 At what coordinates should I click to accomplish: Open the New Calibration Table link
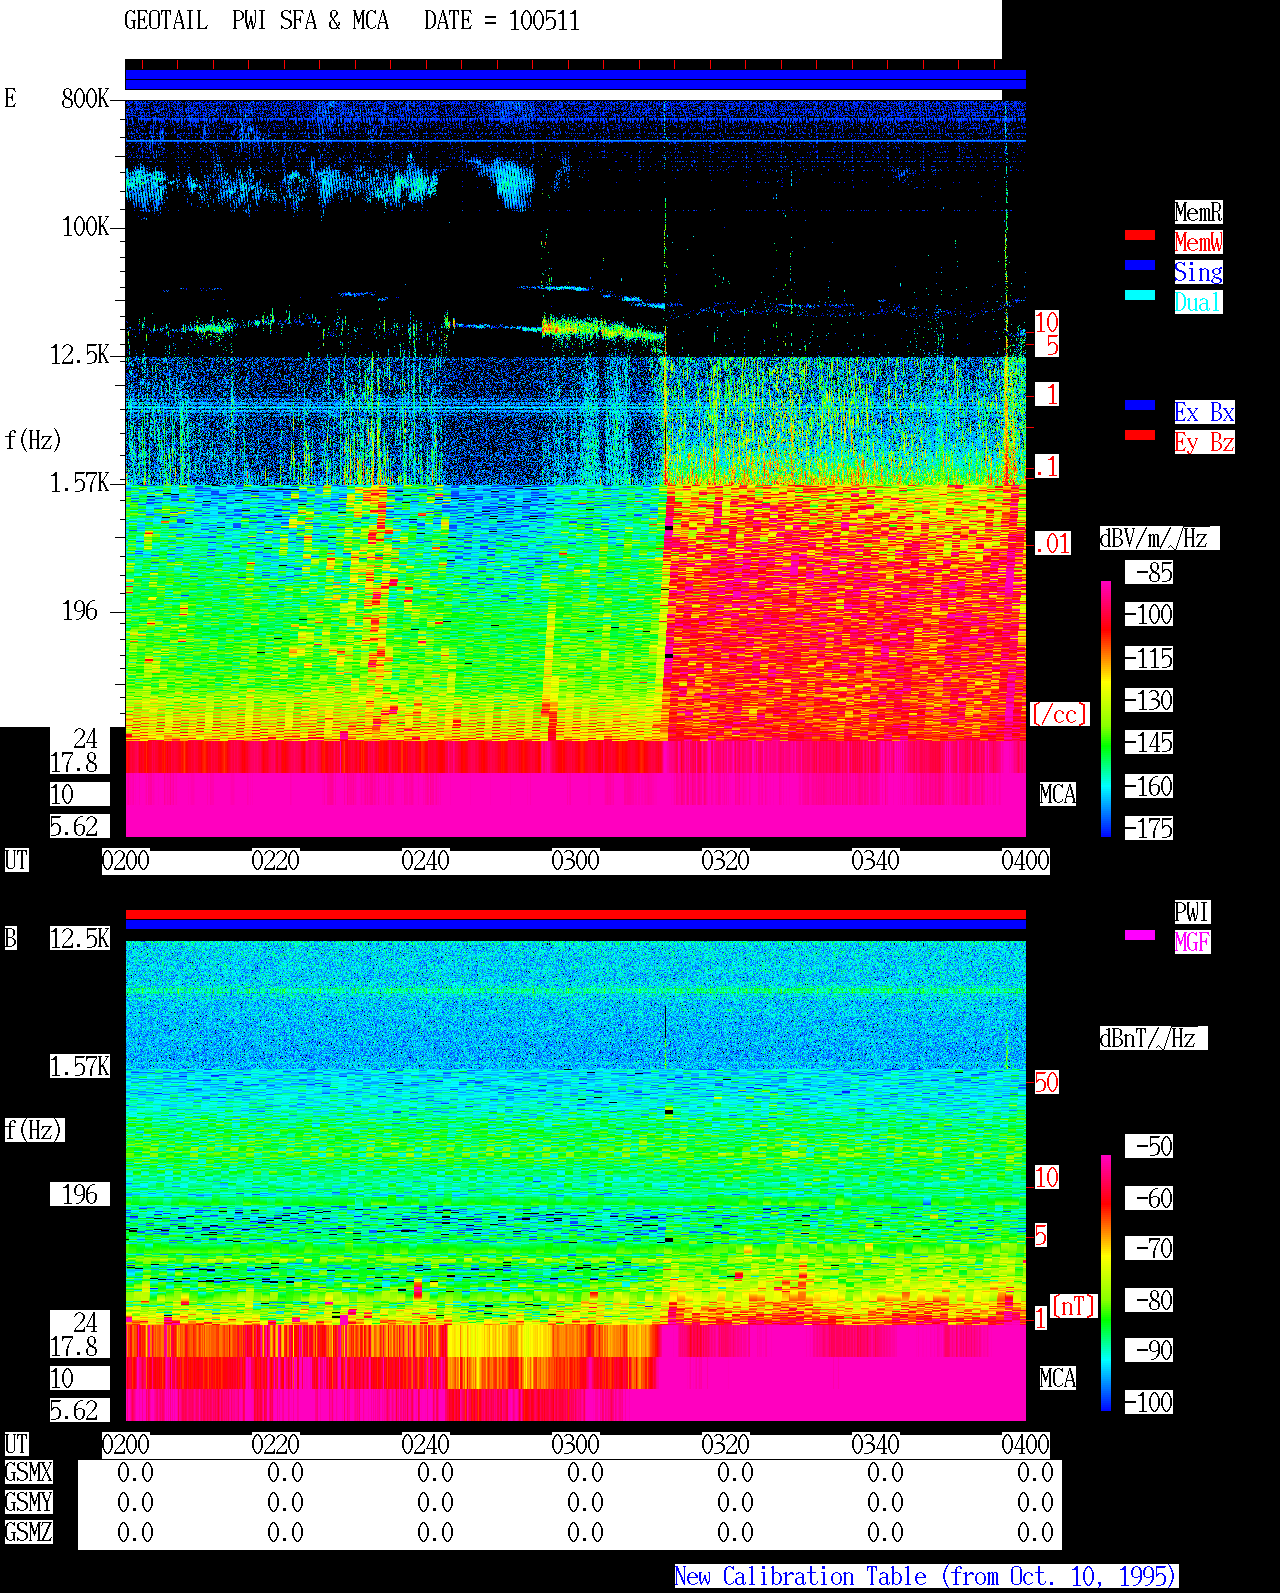[926, 1576]
